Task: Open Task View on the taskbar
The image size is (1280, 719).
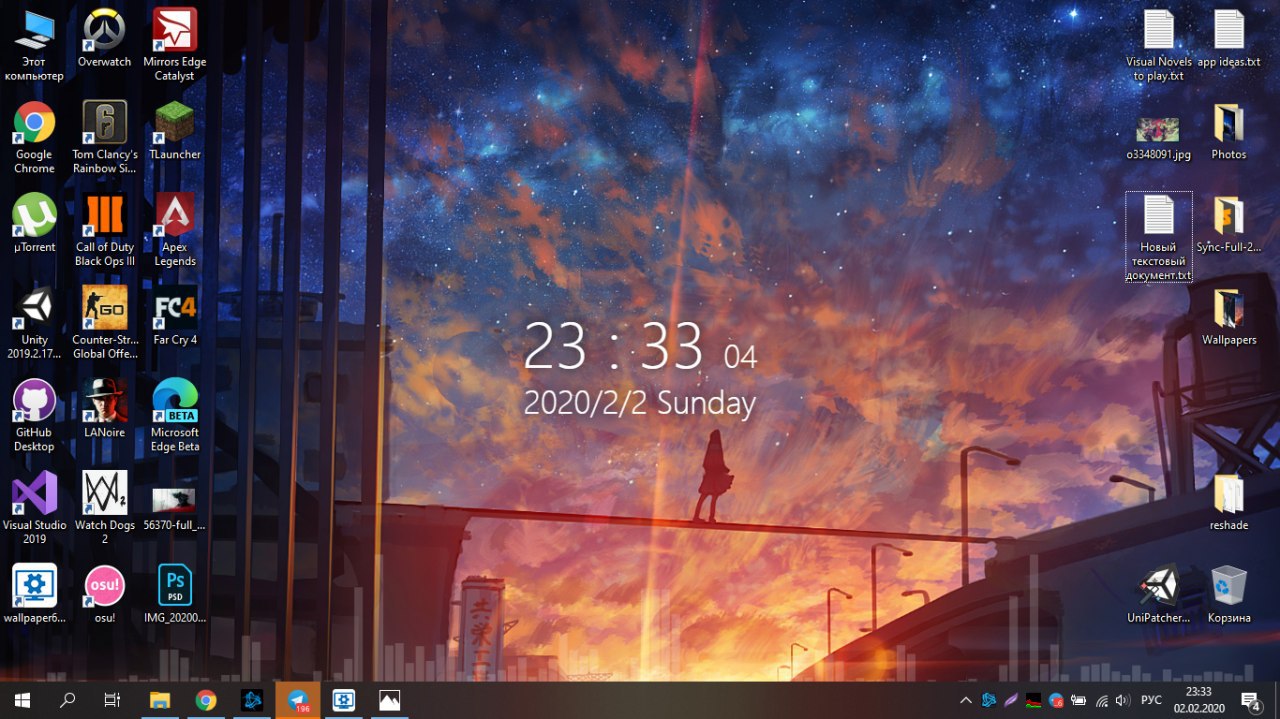Action: coord(112,700)
